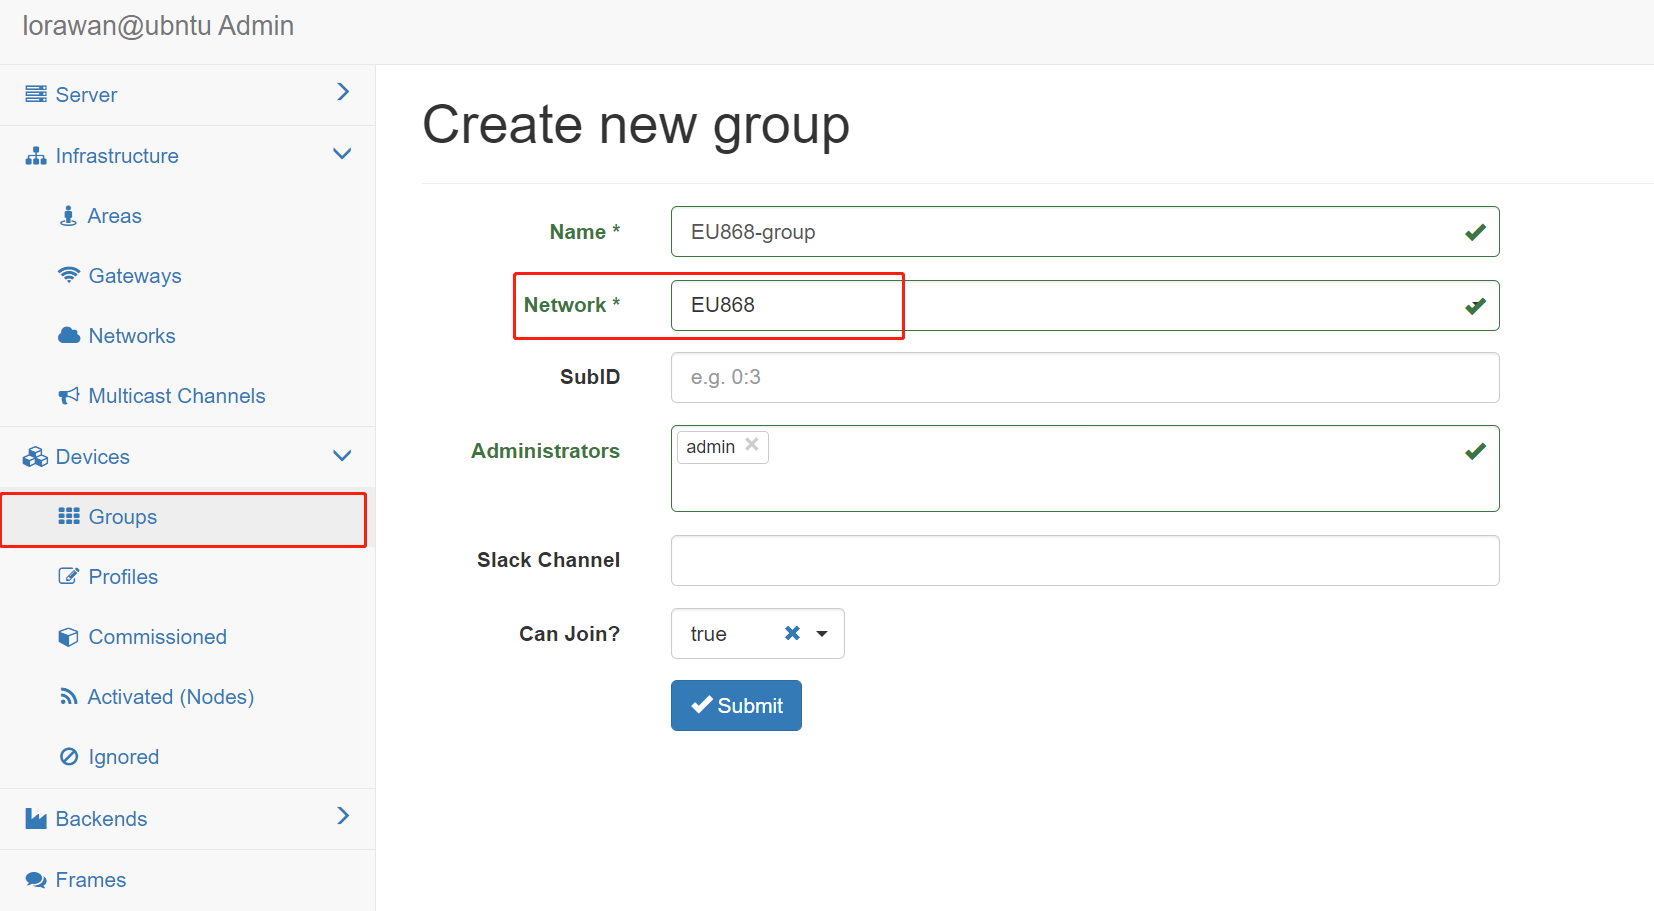This screenshot has width=1654, height=911.
Task: Collapse the Infrastructure section chevron
Action: 342,154
